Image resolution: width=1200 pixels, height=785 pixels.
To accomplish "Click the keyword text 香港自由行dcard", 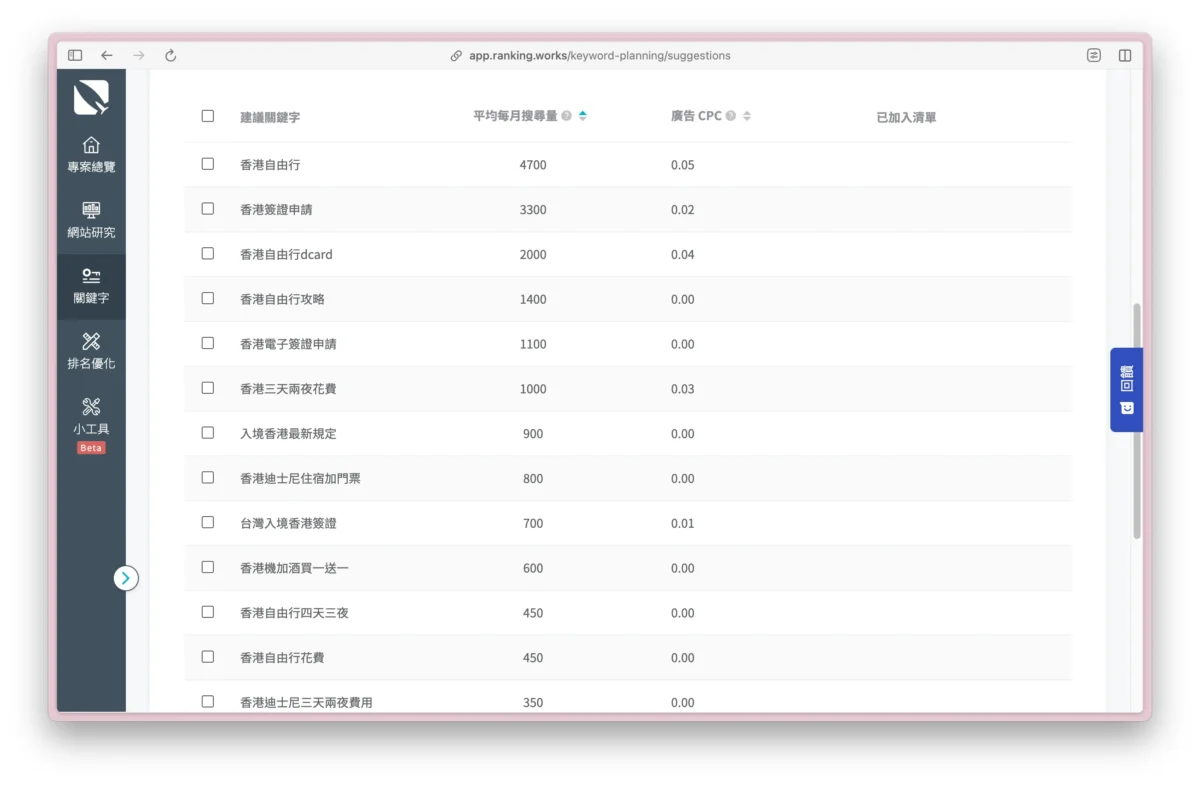I will click(x=286, y=255).
